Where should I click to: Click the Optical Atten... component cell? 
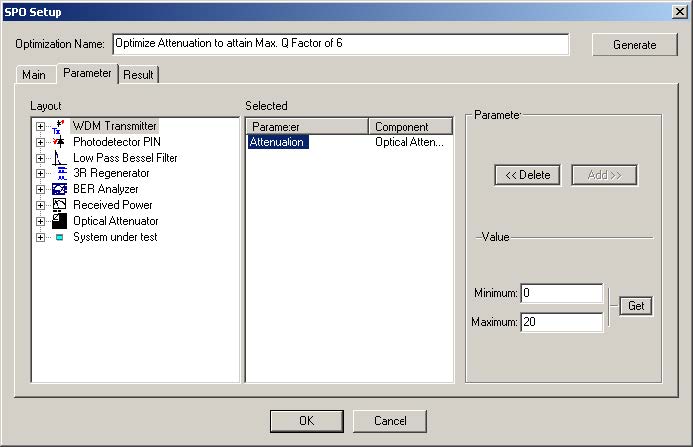[x=409, y=142]
